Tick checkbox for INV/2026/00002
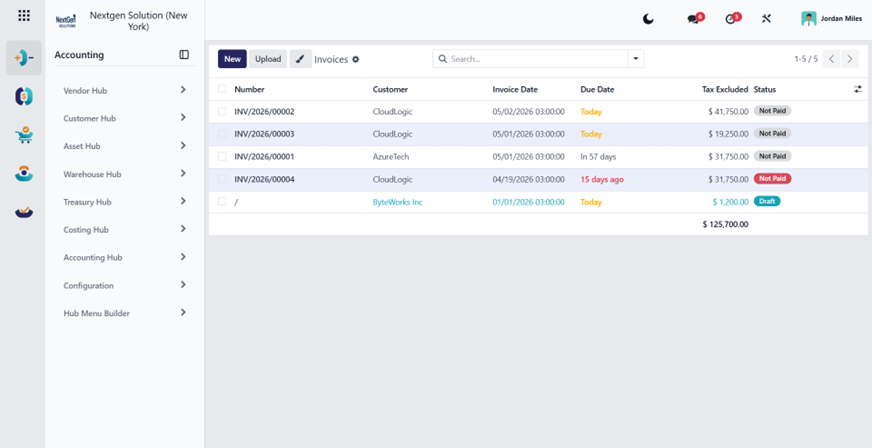The image size is (872, 448). 222,111
